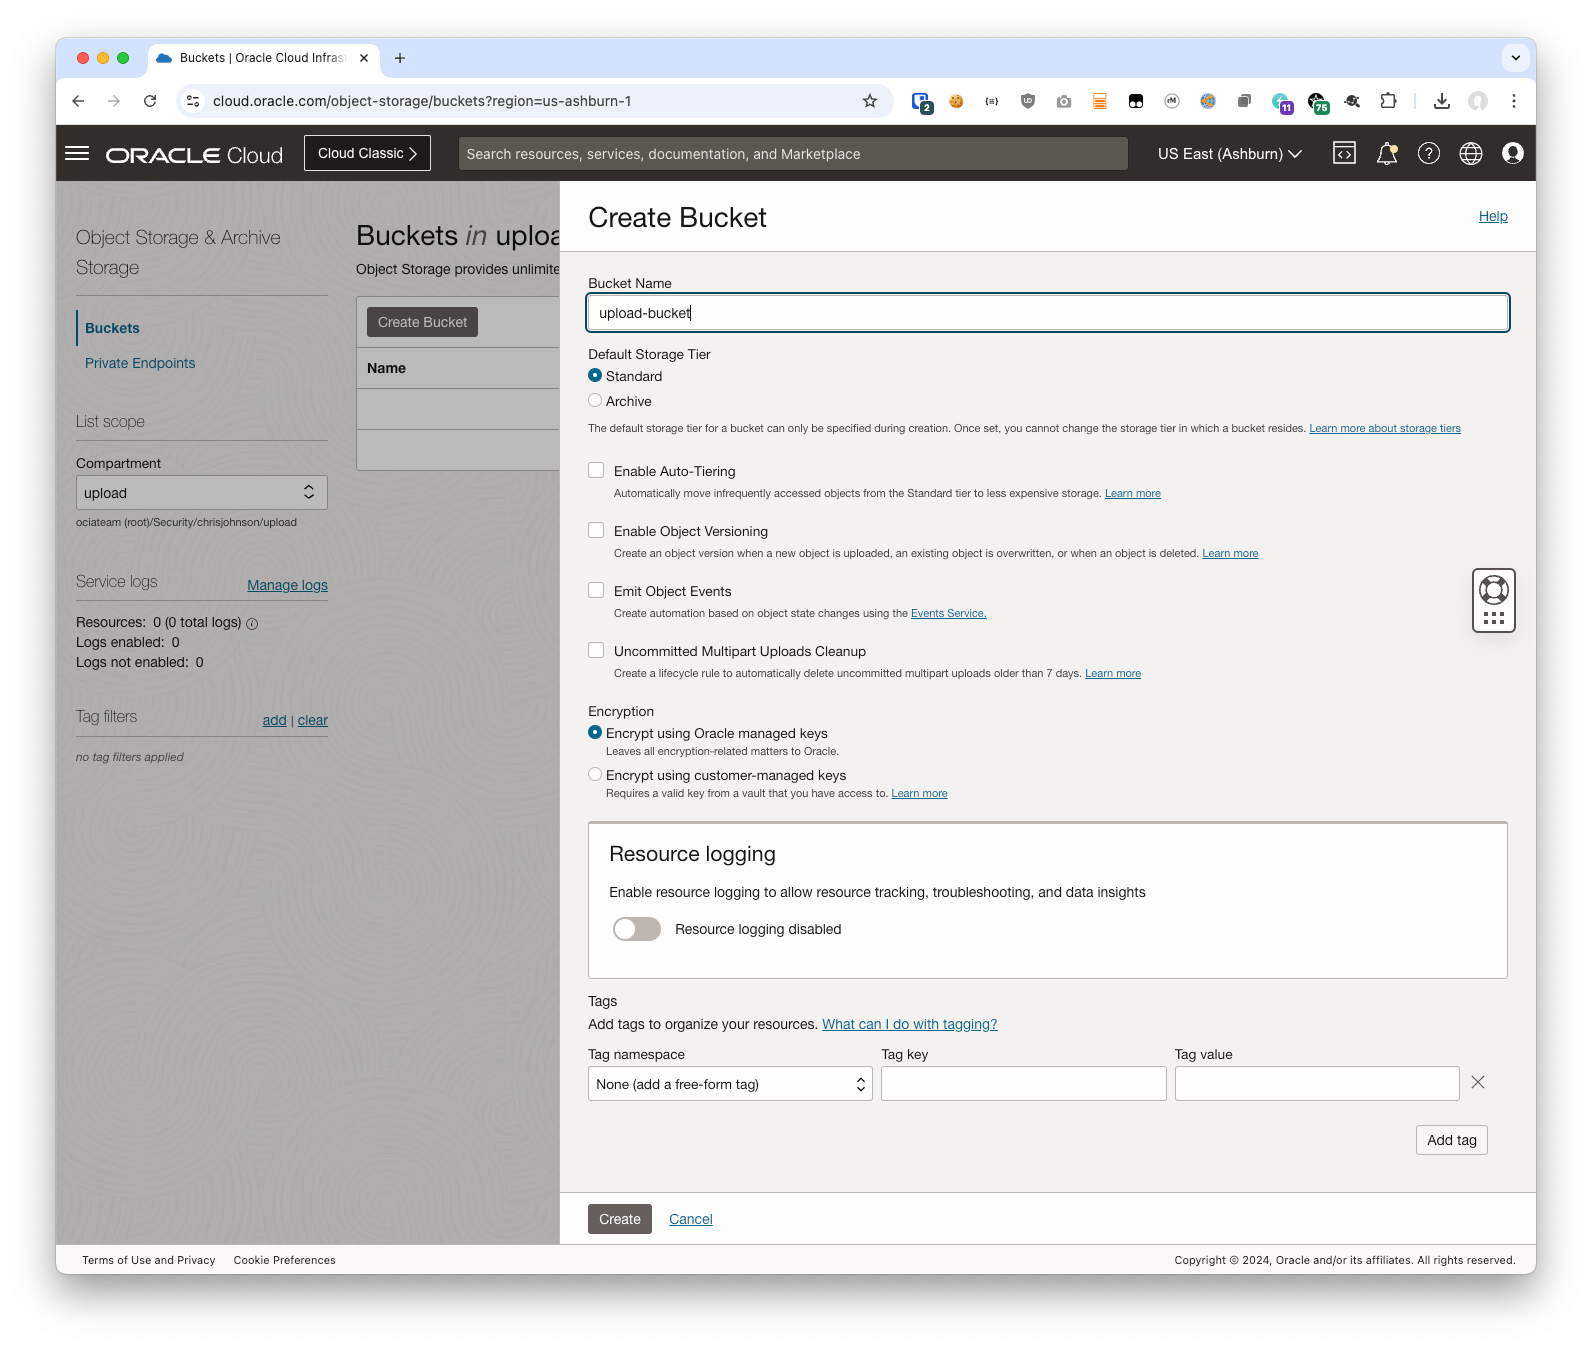1592x1348 pixels.
Task: Open the Help link in Create Bucket panel
Action: [1493, 216]
